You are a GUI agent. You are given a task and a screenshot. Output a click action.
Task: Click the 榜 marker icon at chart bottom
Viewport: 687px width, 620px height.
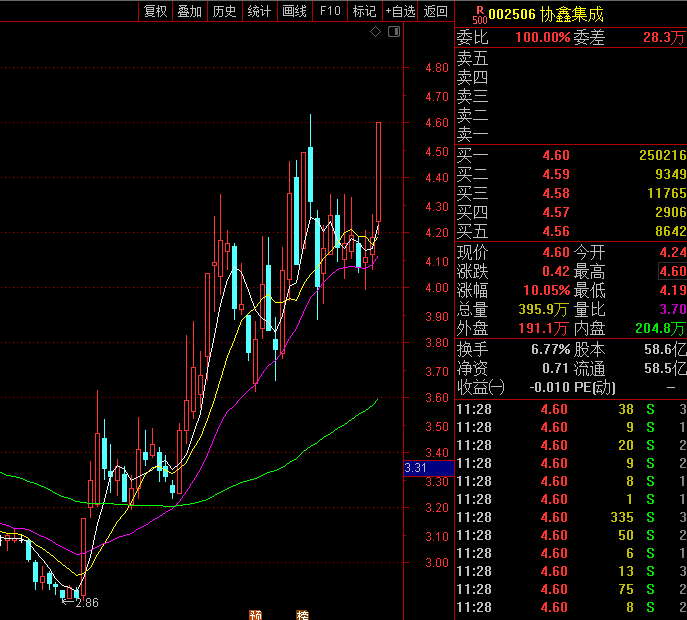pos(302,614)
